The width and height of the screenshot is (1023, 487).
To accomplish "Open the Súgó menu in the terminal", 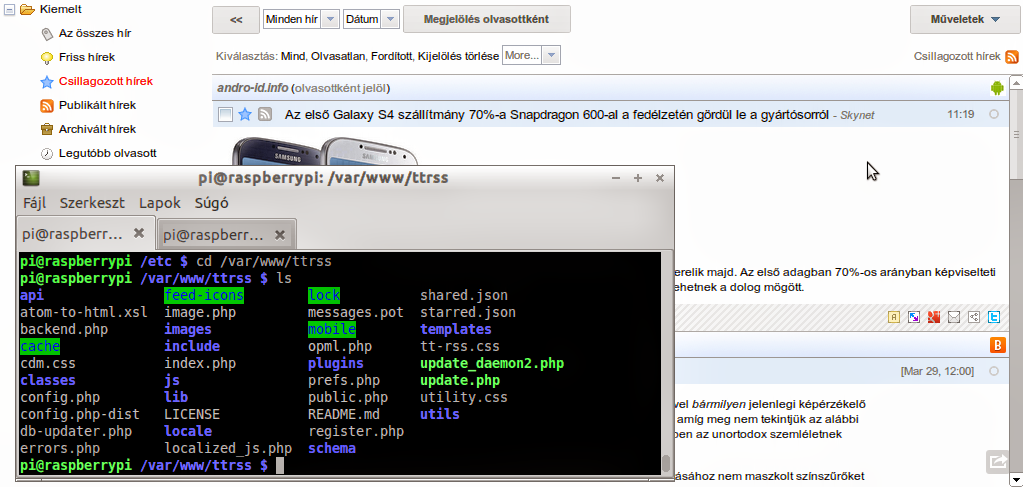I will coord(211,203).
